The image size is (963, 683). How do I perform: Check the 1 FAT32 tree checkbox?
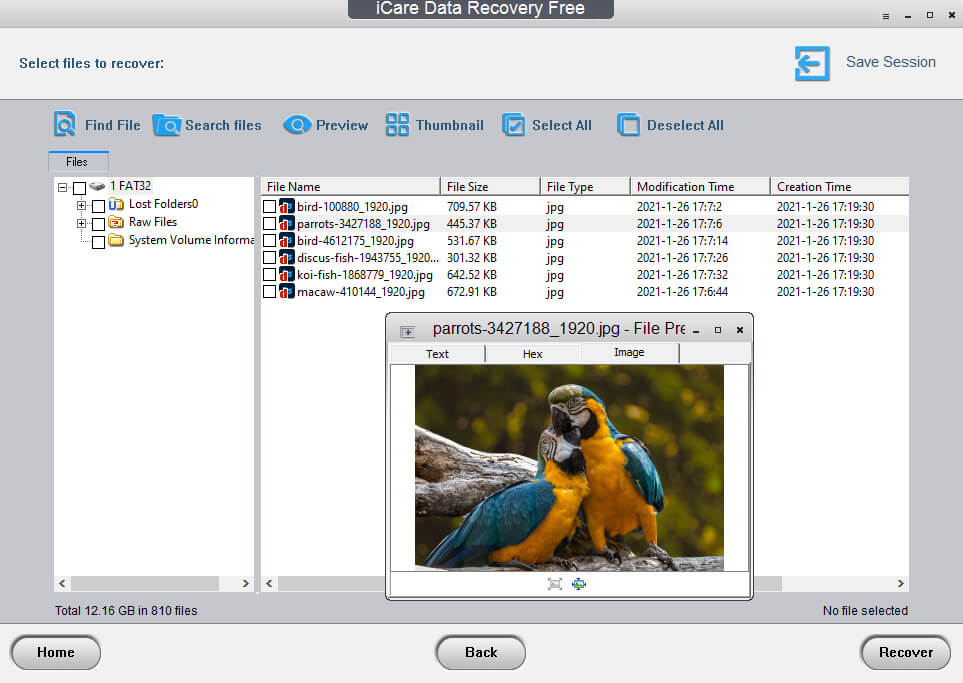[x=79, y=187]
